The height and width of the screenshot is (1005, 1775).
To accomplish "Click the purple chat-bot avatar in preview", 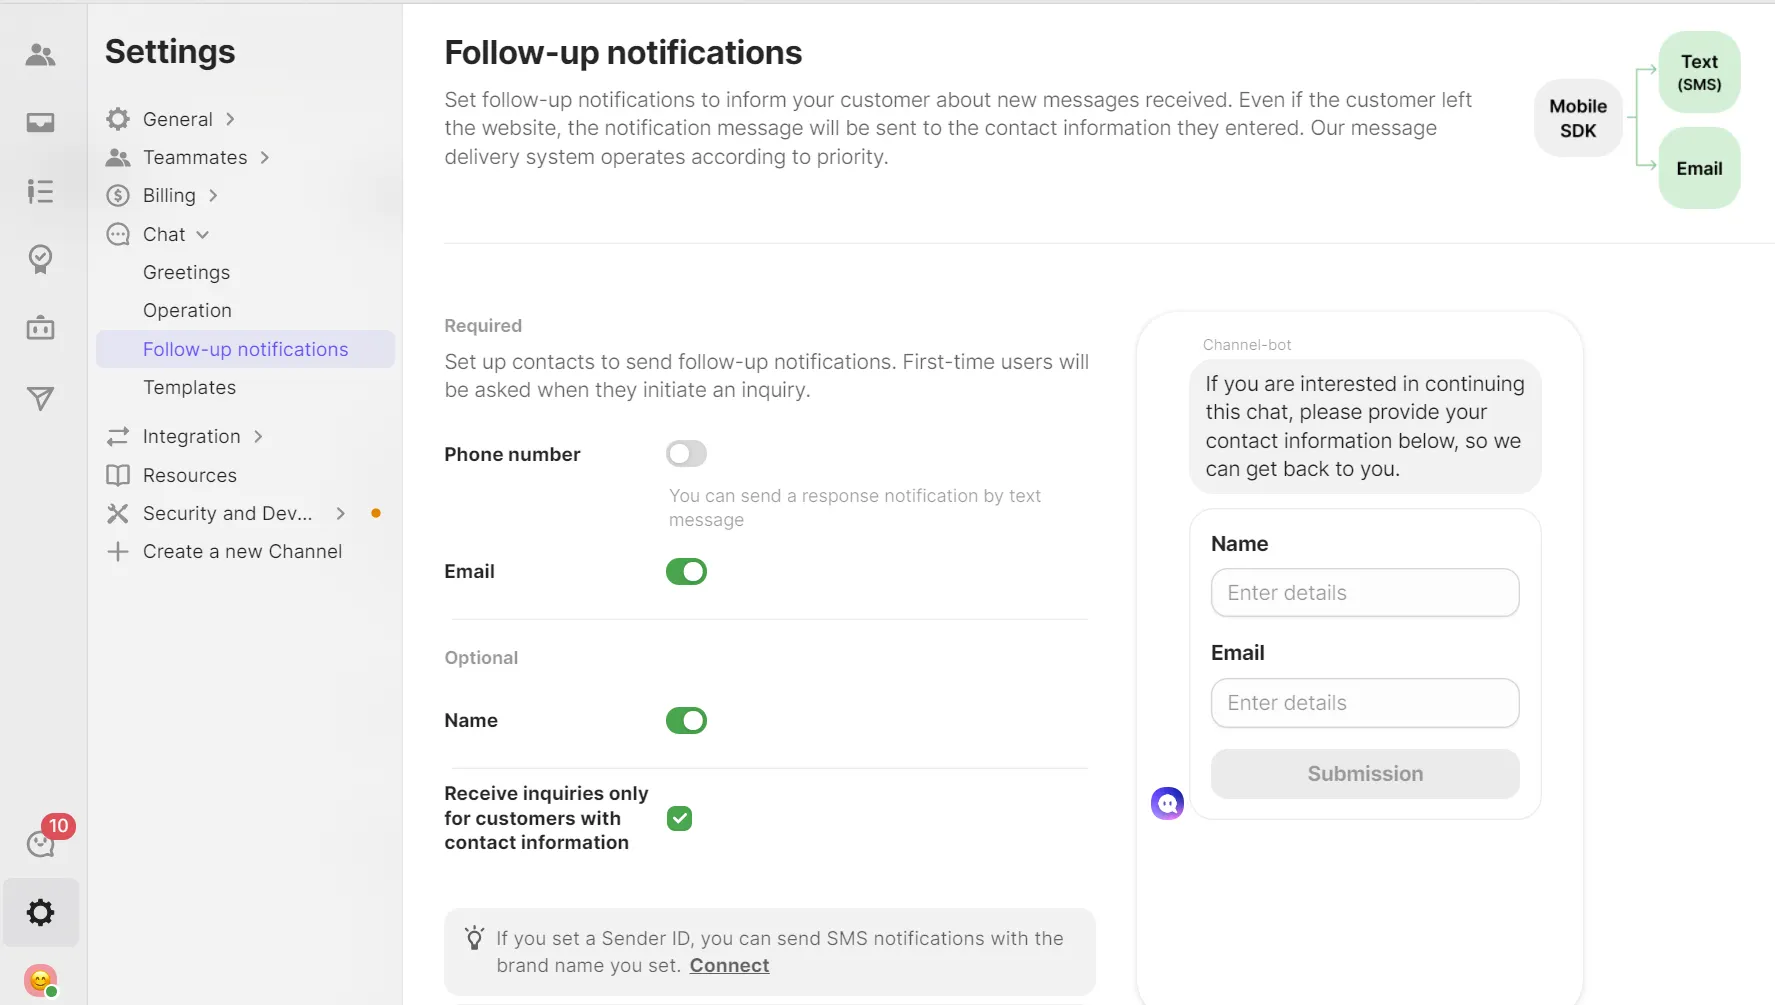I will coord(1167,803).
